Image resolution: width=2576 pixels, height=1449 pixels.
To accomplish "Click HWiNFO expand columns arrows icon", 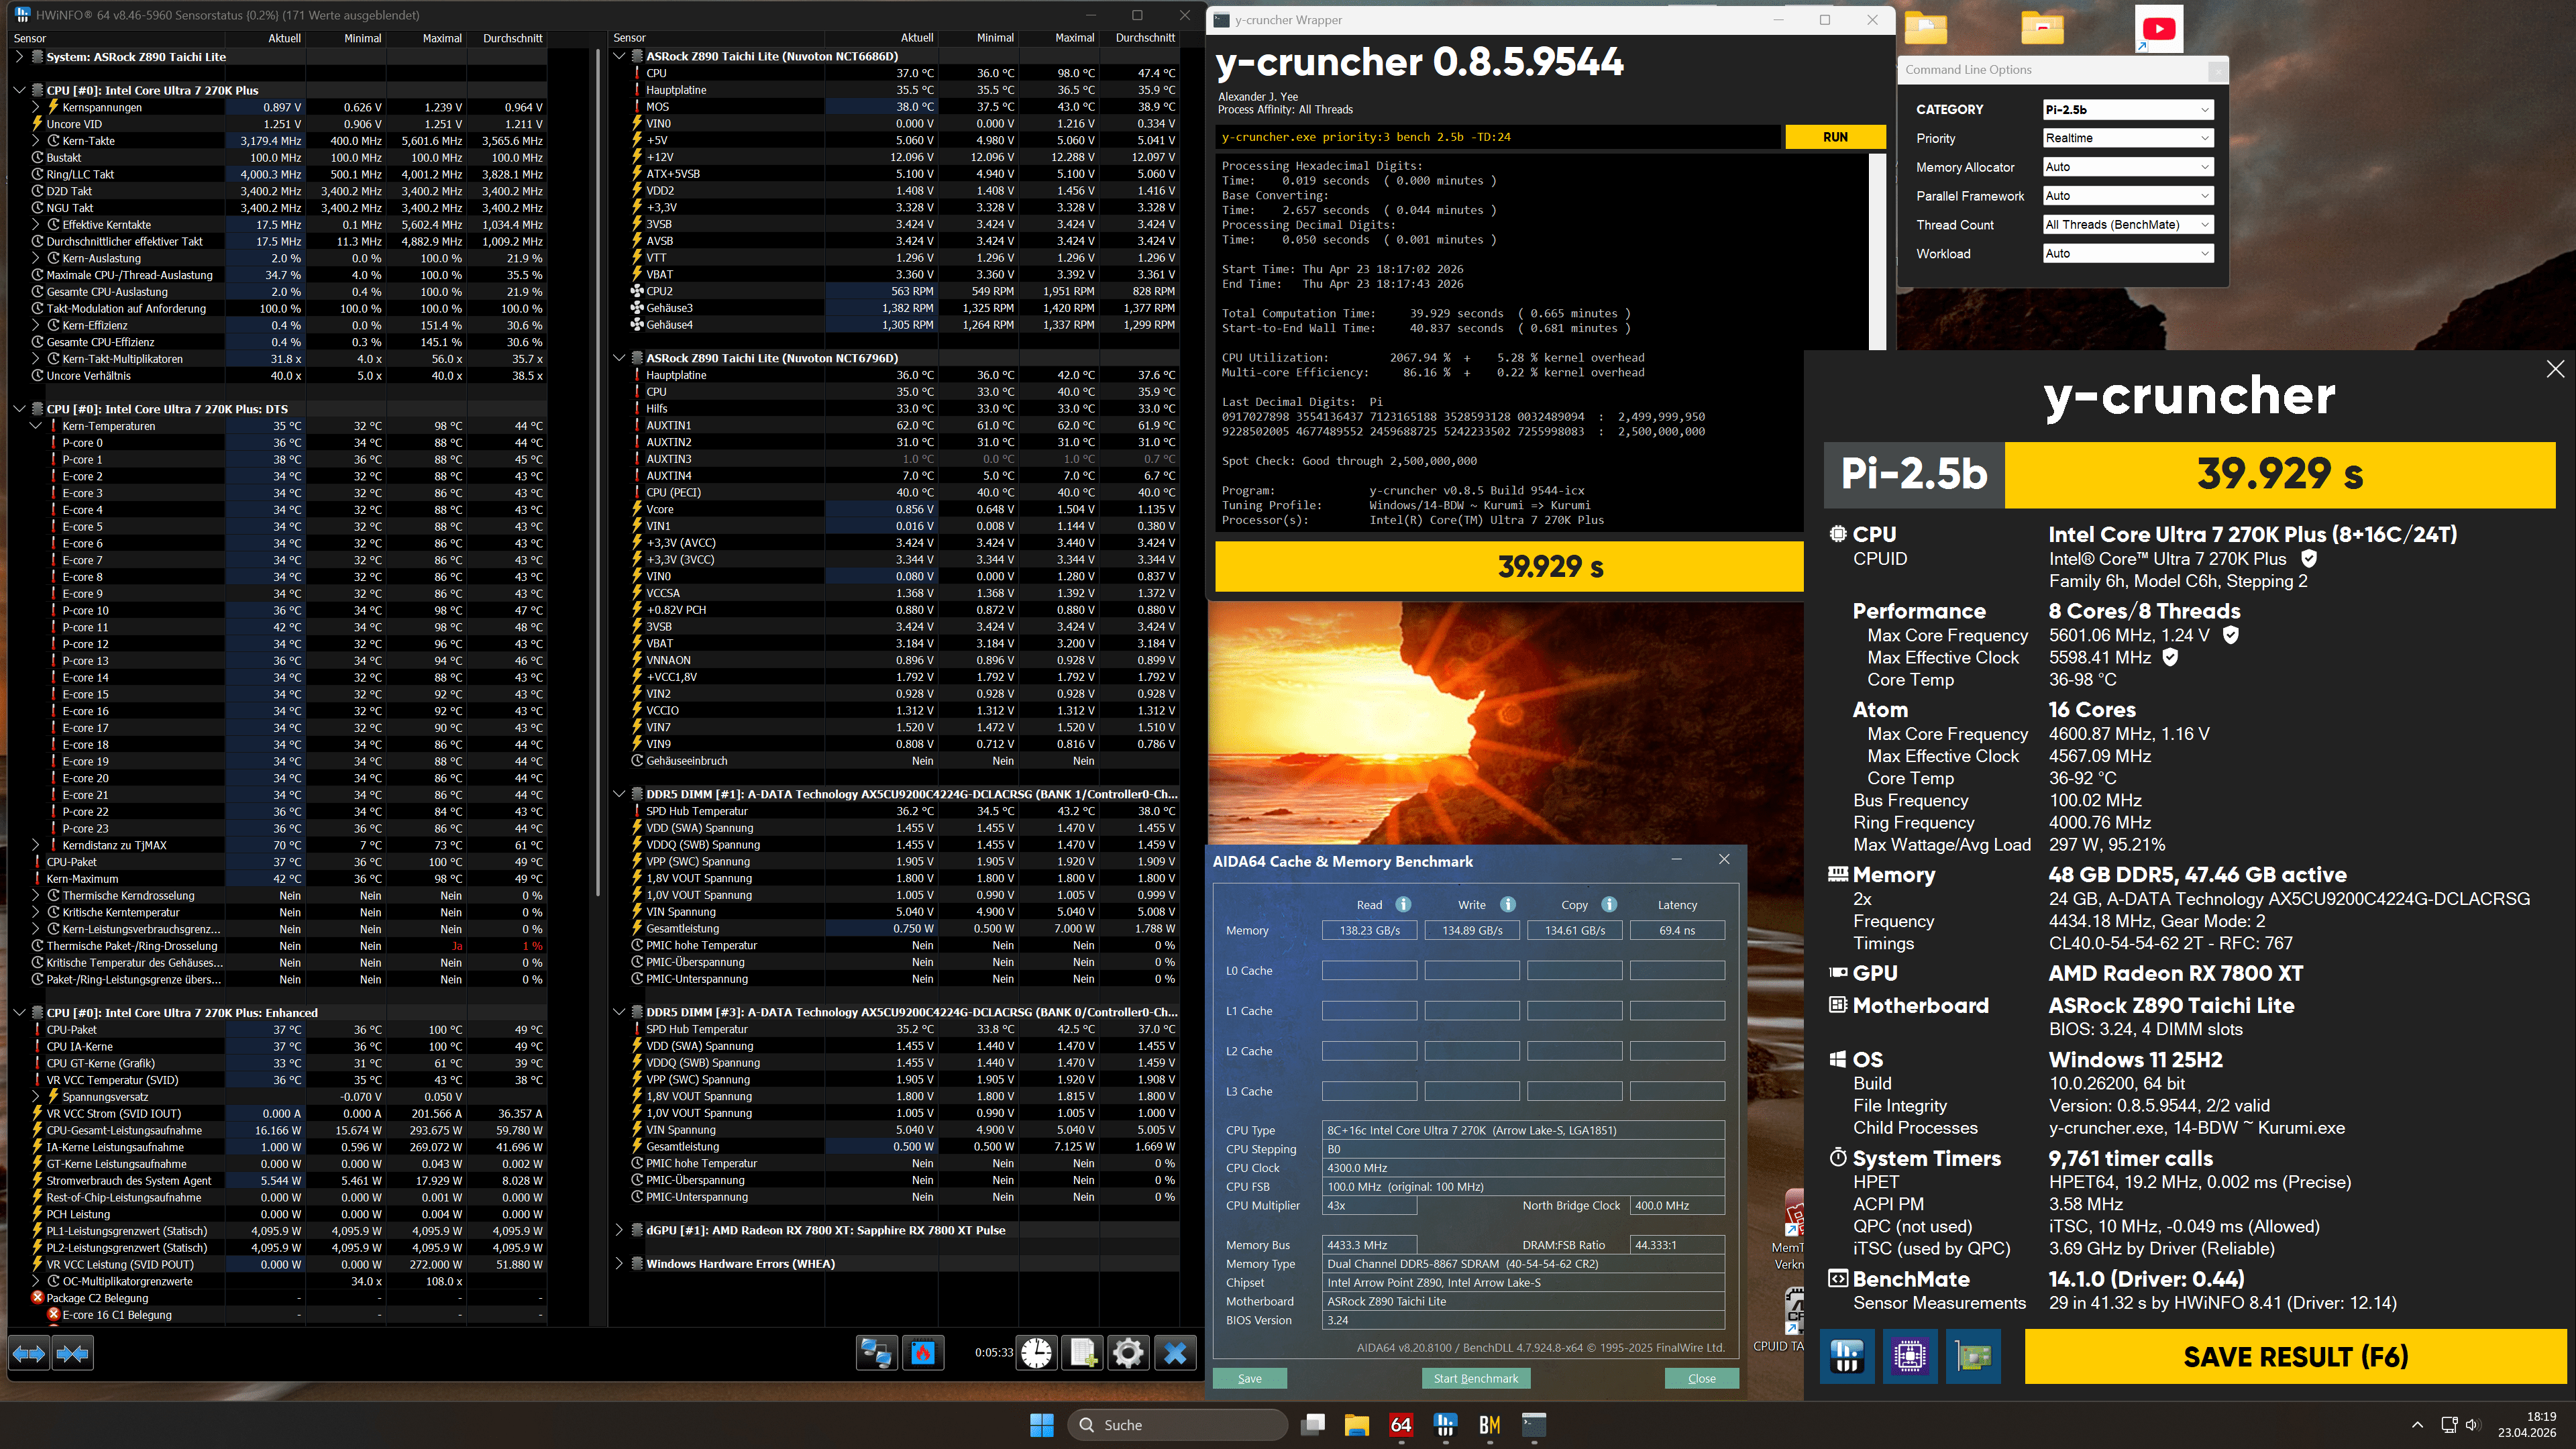I will click(28, 1354).
